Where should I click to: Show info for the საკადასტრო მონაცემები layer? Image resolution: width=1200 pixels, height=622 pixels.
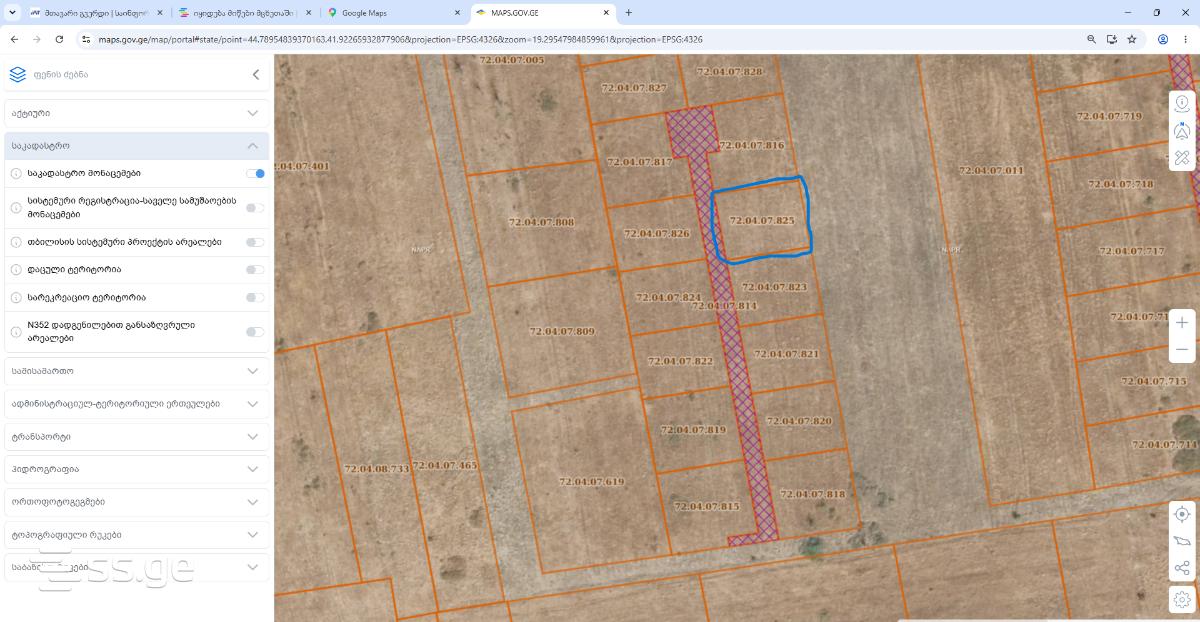point(16,173)
